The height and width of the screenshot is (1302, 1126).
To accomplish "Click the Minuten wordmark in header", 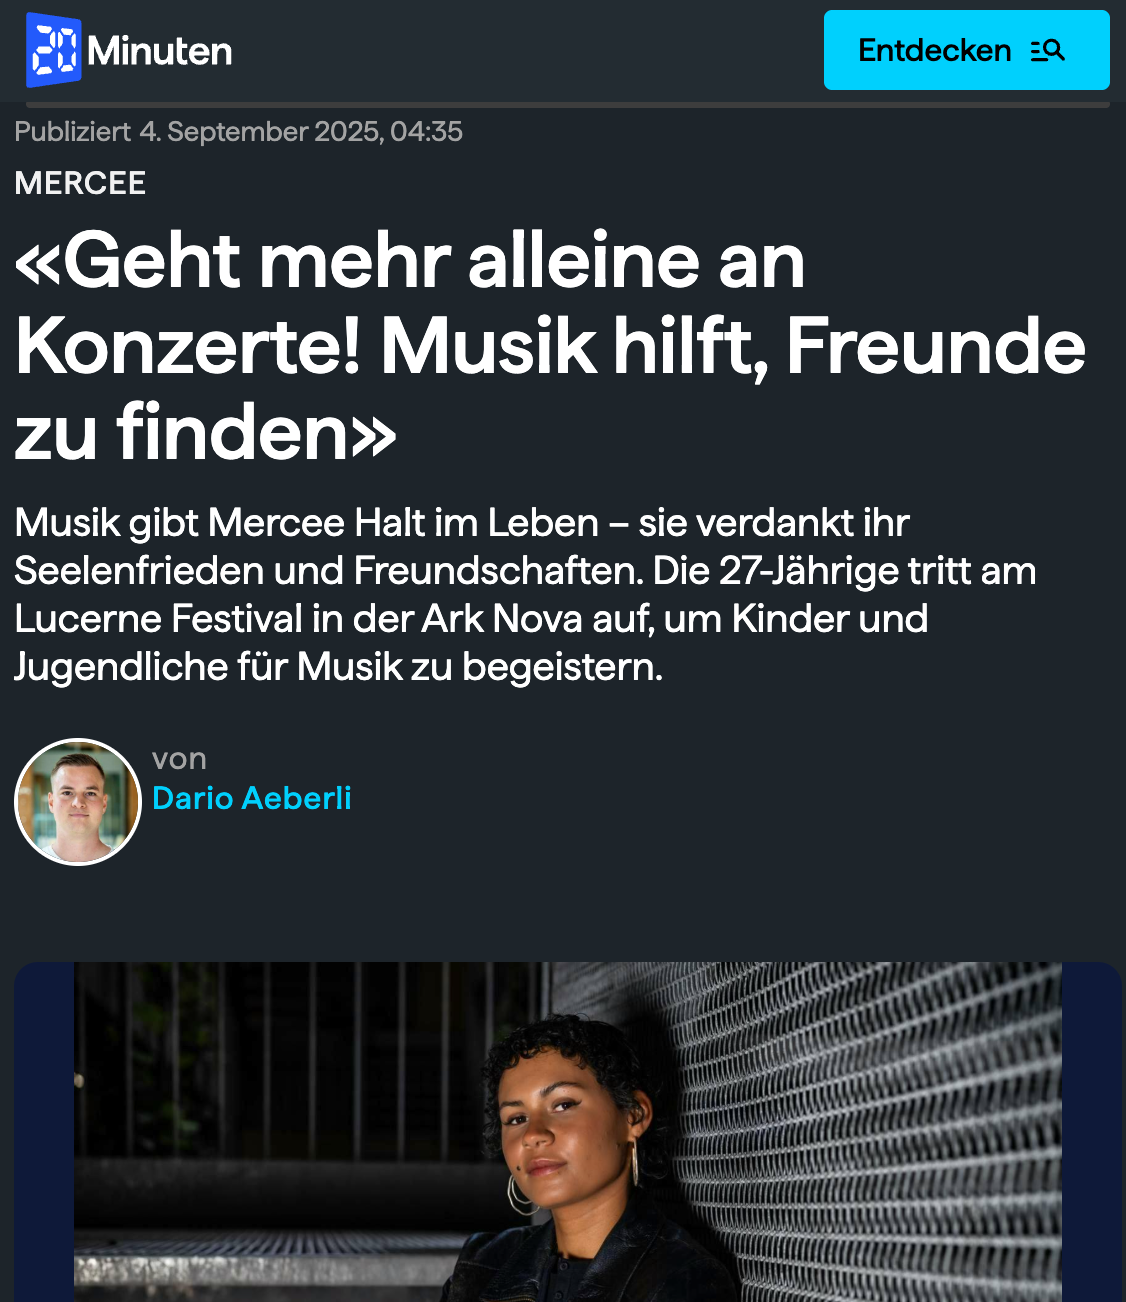I will (x=160, y=51).
